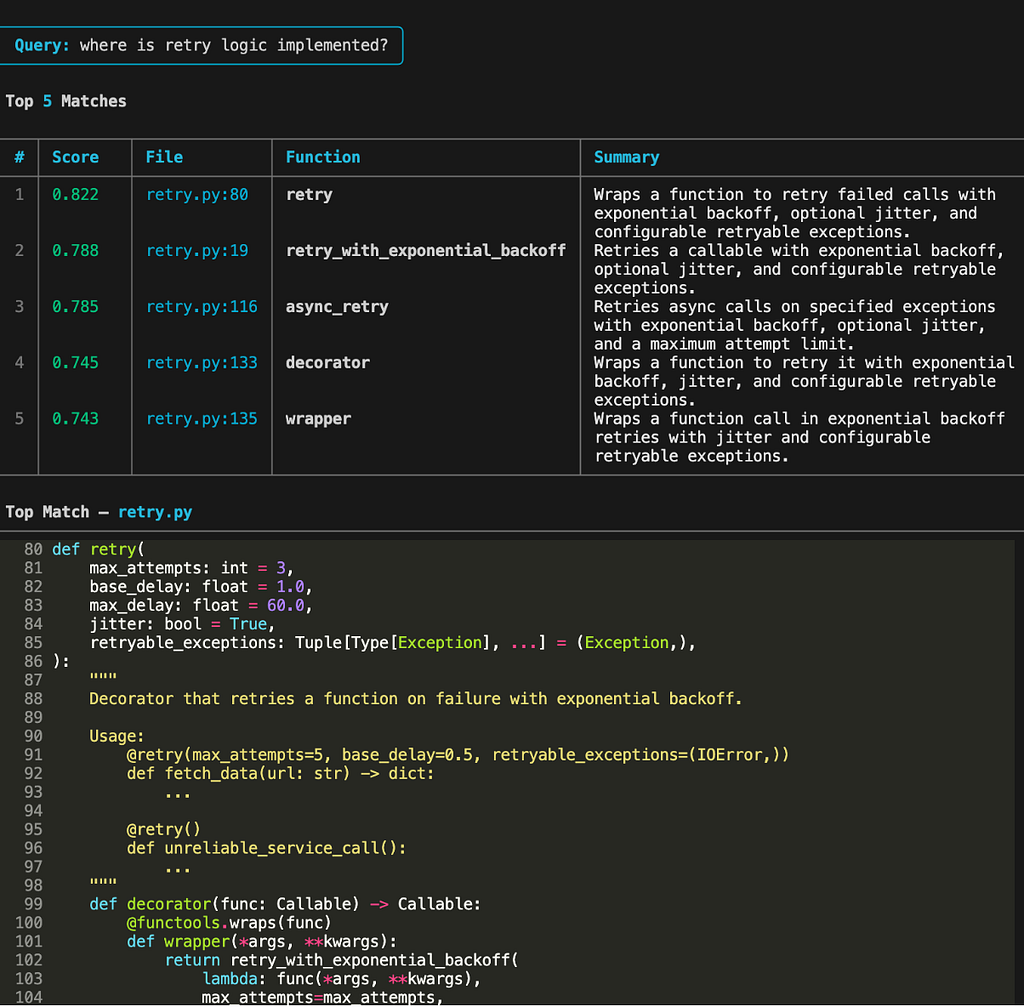Image resolution: width=1024 pixels, height=1007 pixels.
Task: Click 'Usage:' on line 90
Action: pyautogui.click(x=117, y=737)
